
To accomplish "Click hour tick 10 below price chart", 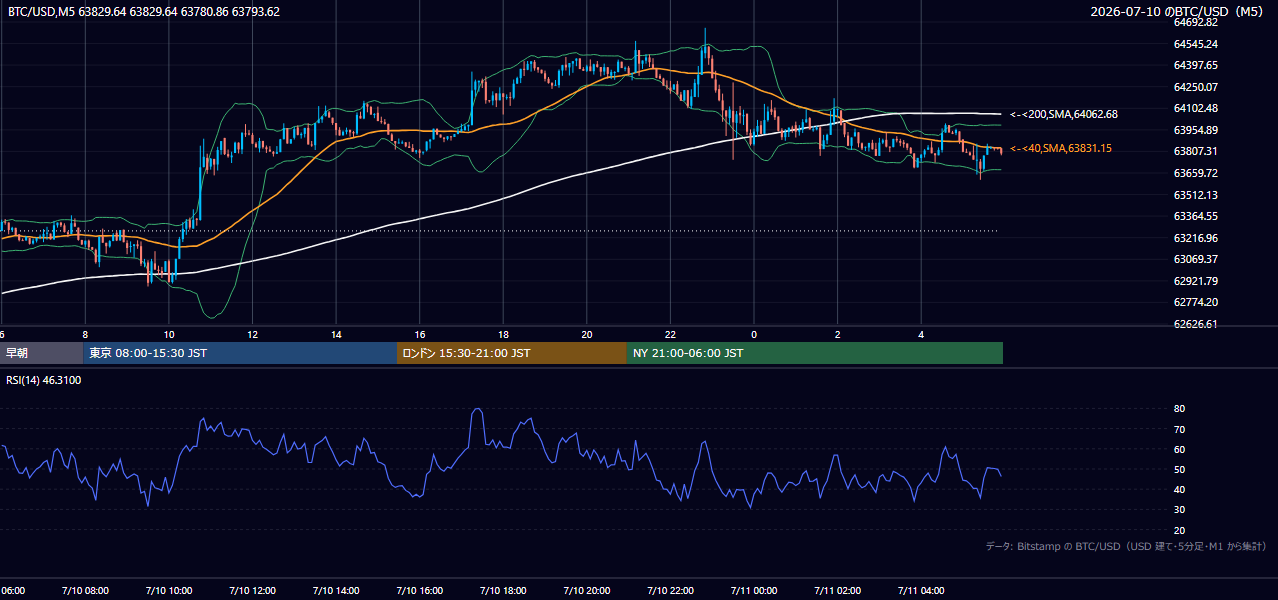I will click(x=168, y=335).
